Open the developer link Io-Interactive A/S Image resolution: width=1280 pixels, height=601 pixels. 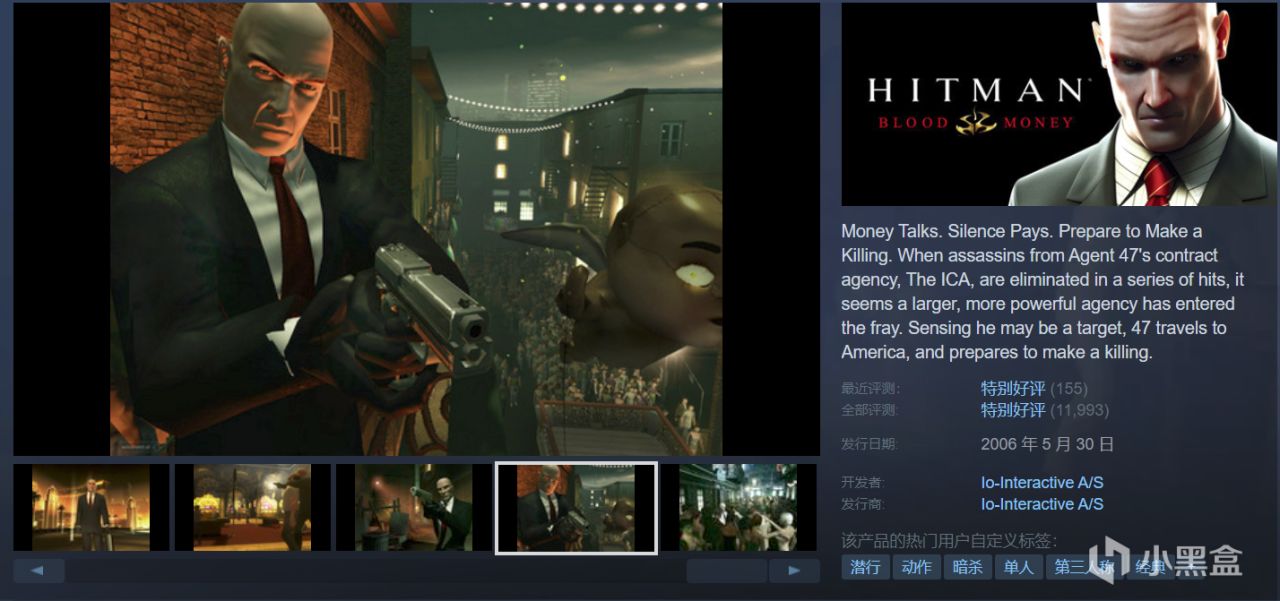[x=1042, y=482]
